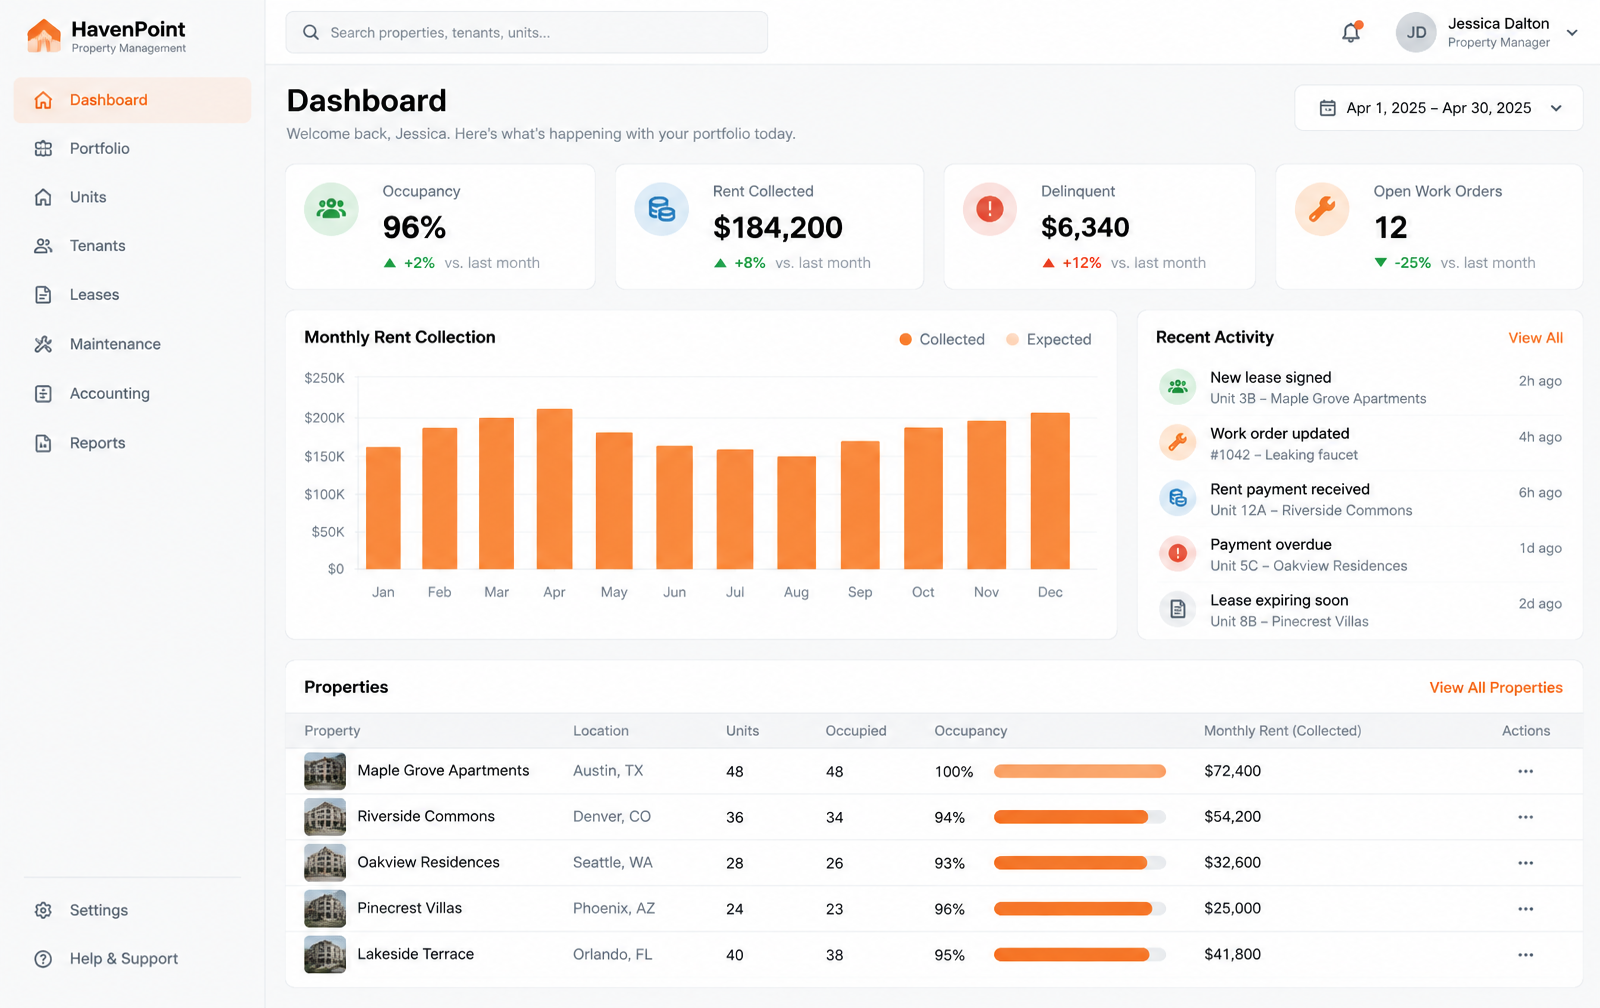Open actions menu for Oakview Residences
This screenshot has width=1600, height=1008.
(1525, 863)
